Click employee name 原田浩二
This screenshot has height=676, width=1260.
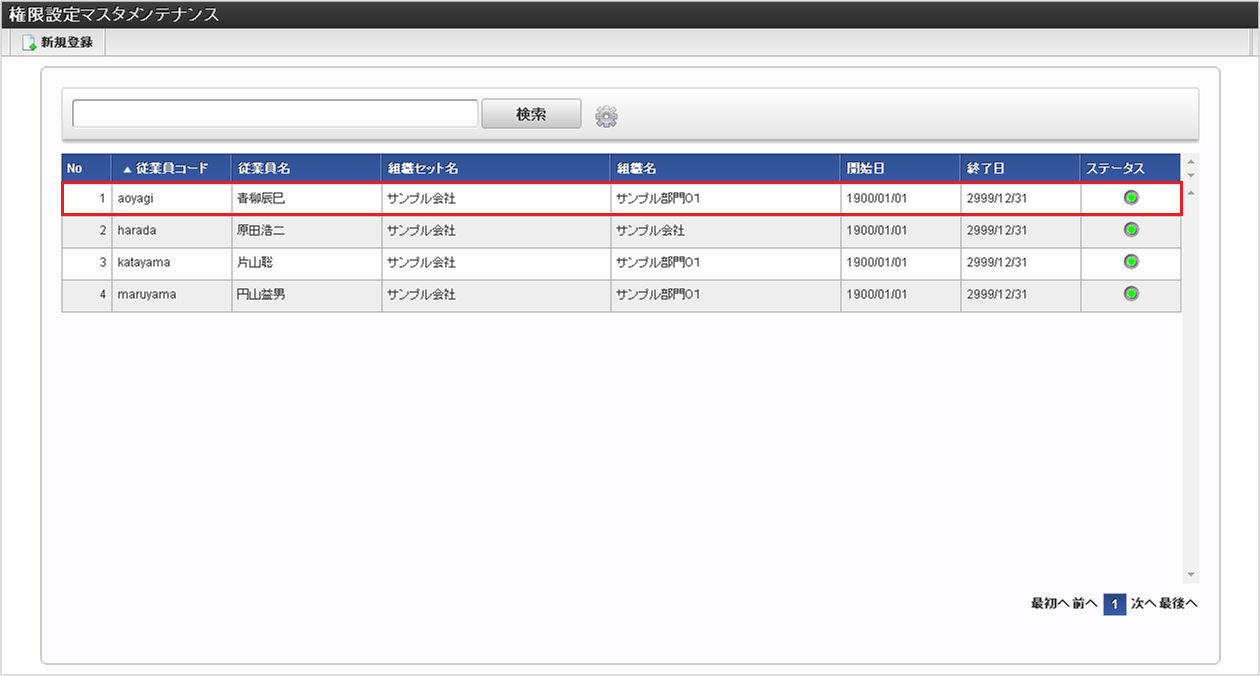(x=261, y=230)
